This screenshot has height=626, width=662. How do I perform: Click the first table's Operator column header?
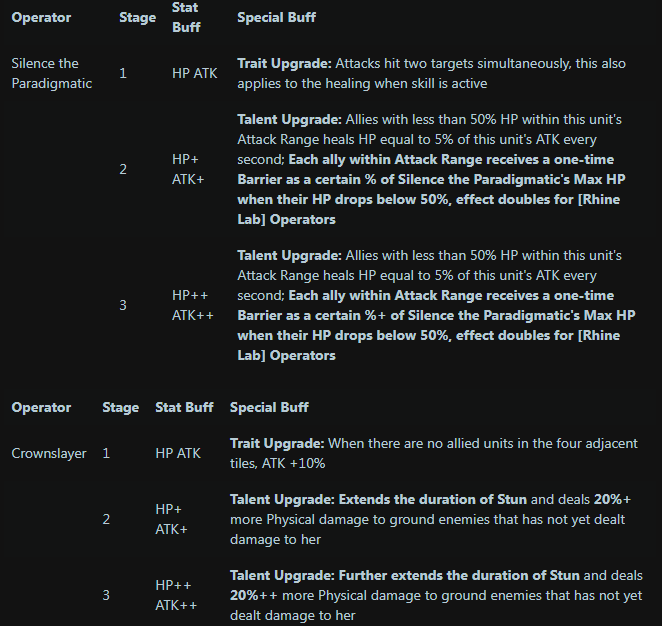pos(41,17)
